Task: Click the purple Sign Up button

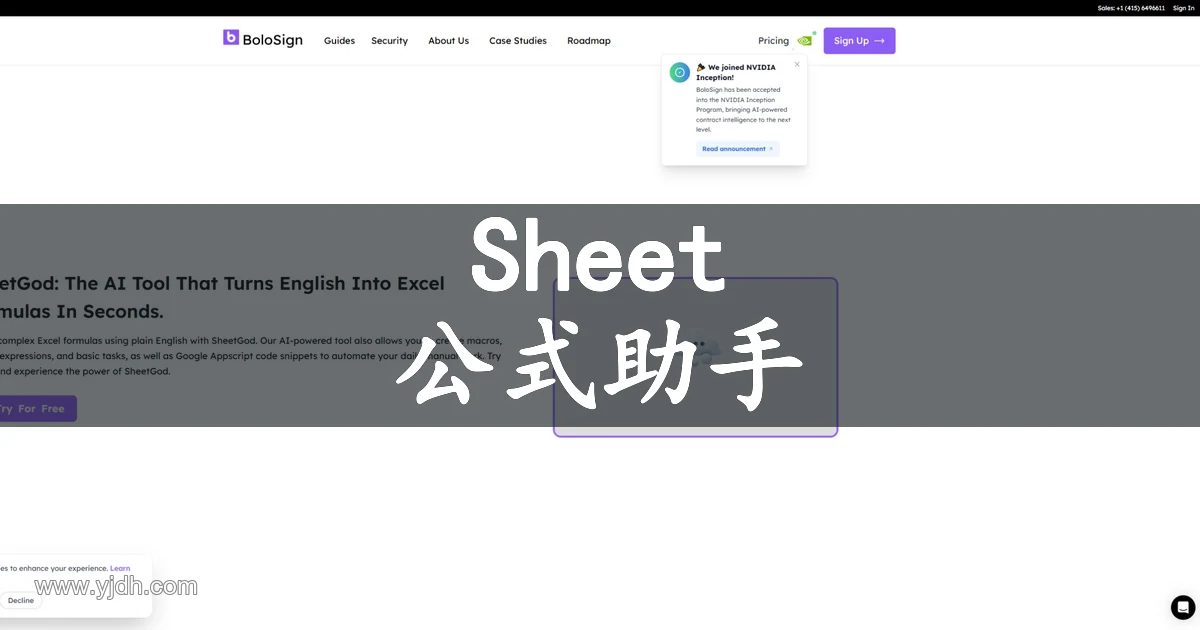Action: tap(859, 41)
